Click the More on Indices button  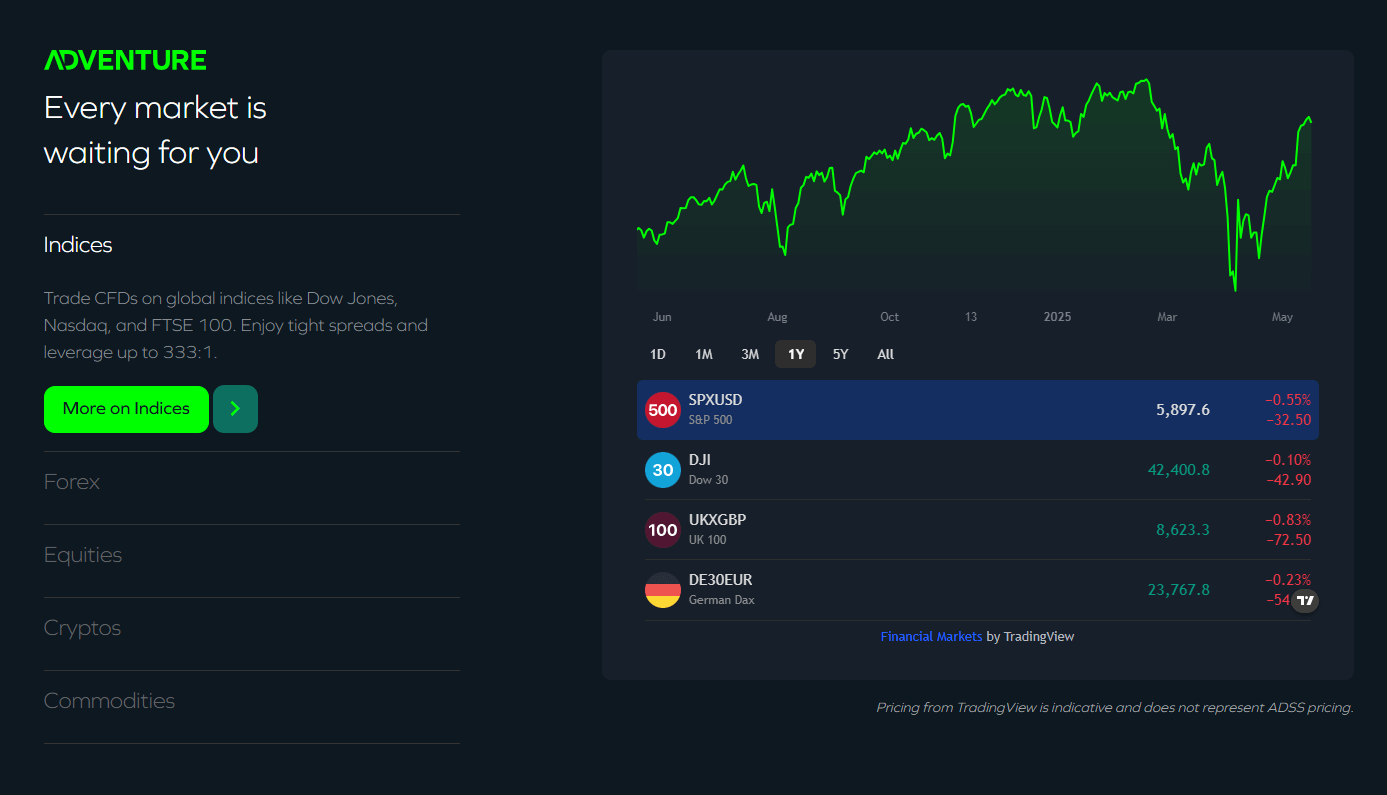pos(126,409)
